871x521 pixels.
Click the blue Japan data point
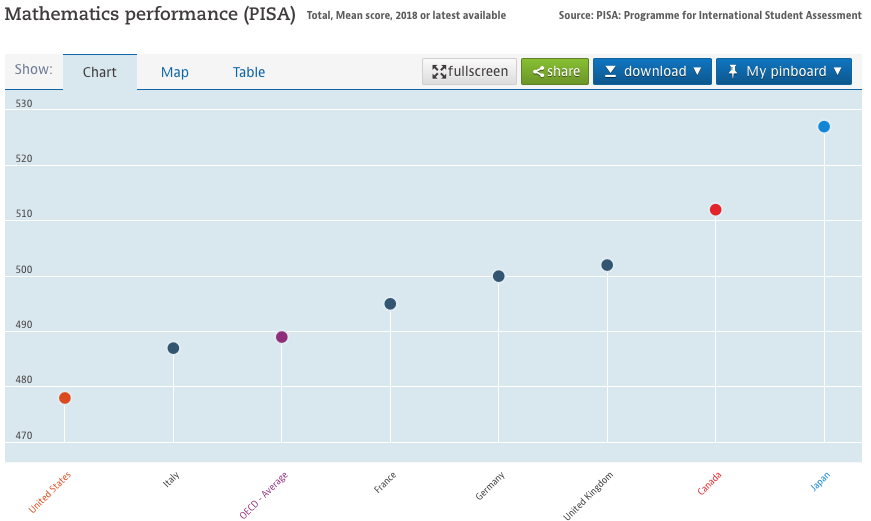824,127
